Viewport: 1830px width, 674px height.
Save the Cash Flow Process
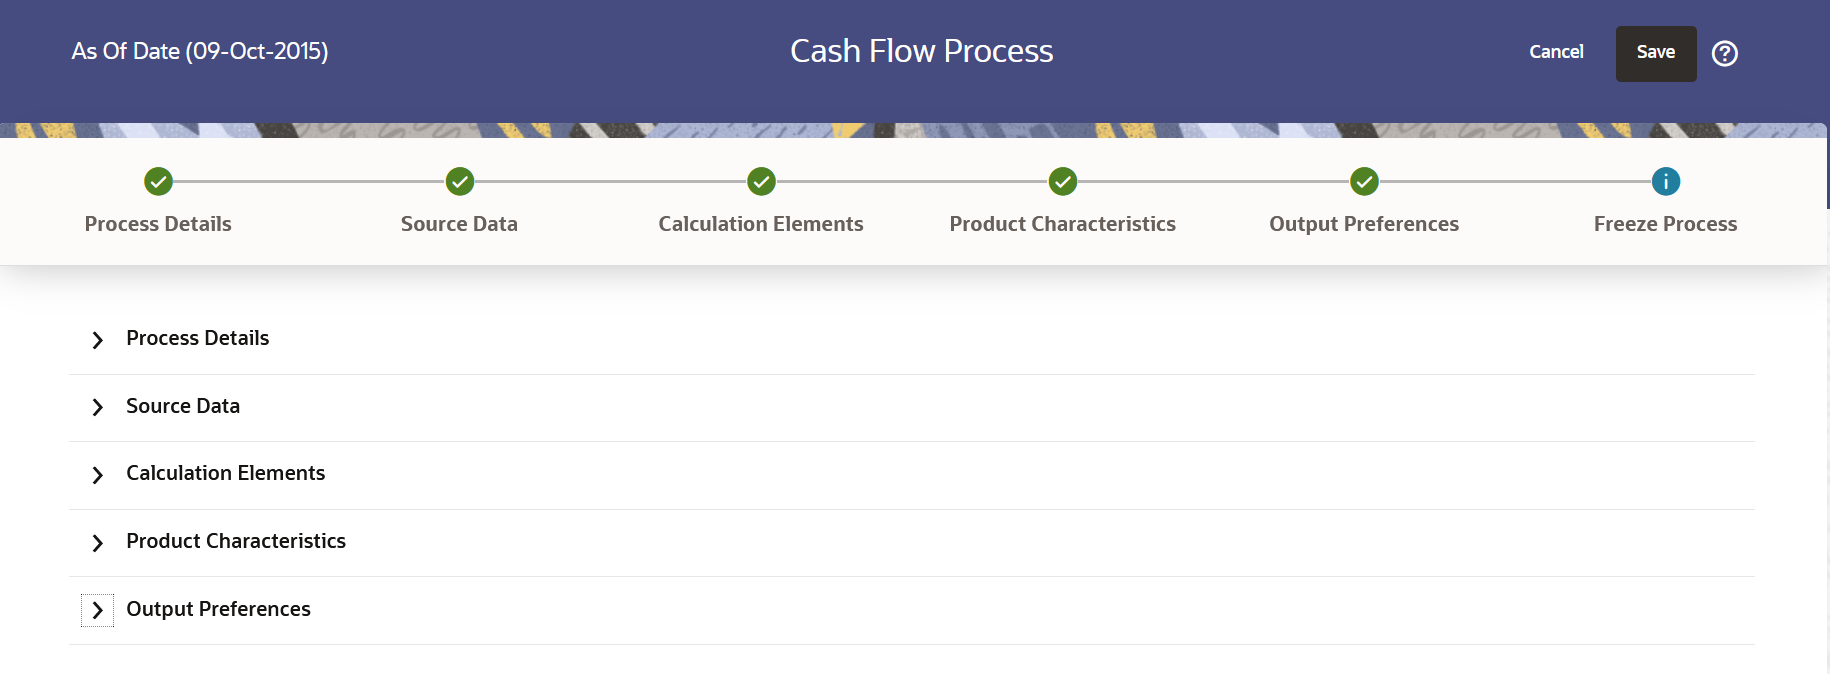coord(1655,52)
